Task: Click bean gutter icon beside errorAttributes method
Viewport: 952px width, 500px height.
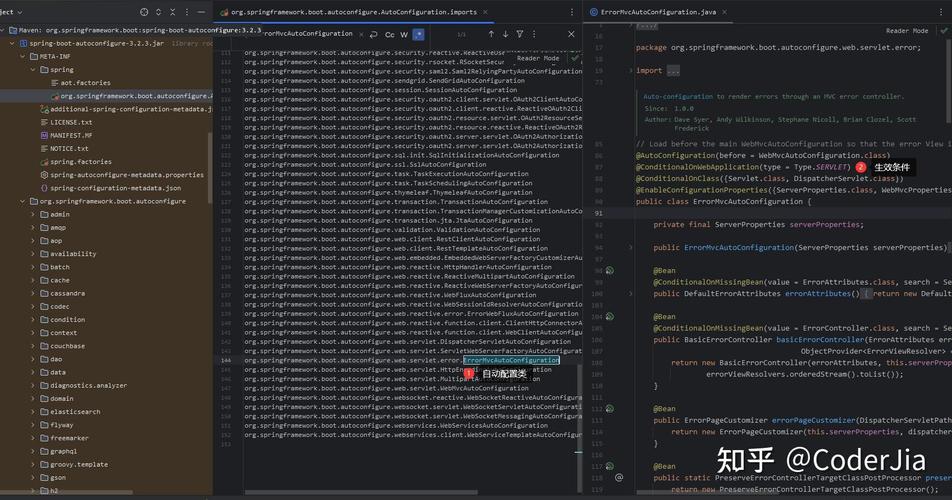Action: click(610, 271)
